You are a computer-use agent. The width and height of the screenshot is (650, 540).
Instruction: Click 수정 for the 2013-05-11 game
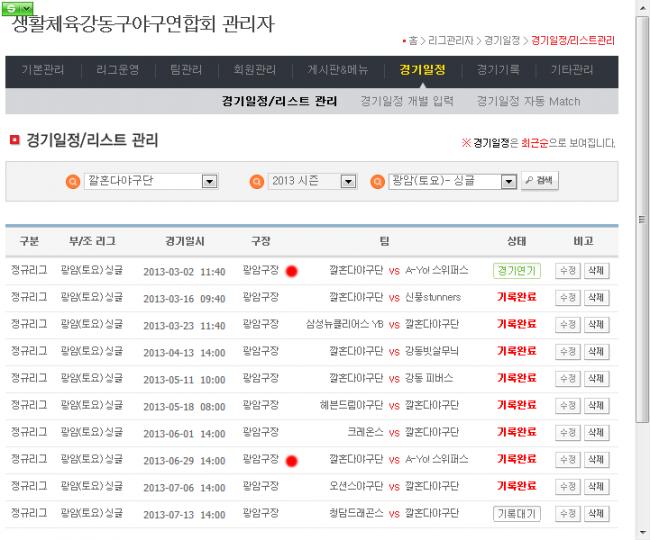click(568, 378)
